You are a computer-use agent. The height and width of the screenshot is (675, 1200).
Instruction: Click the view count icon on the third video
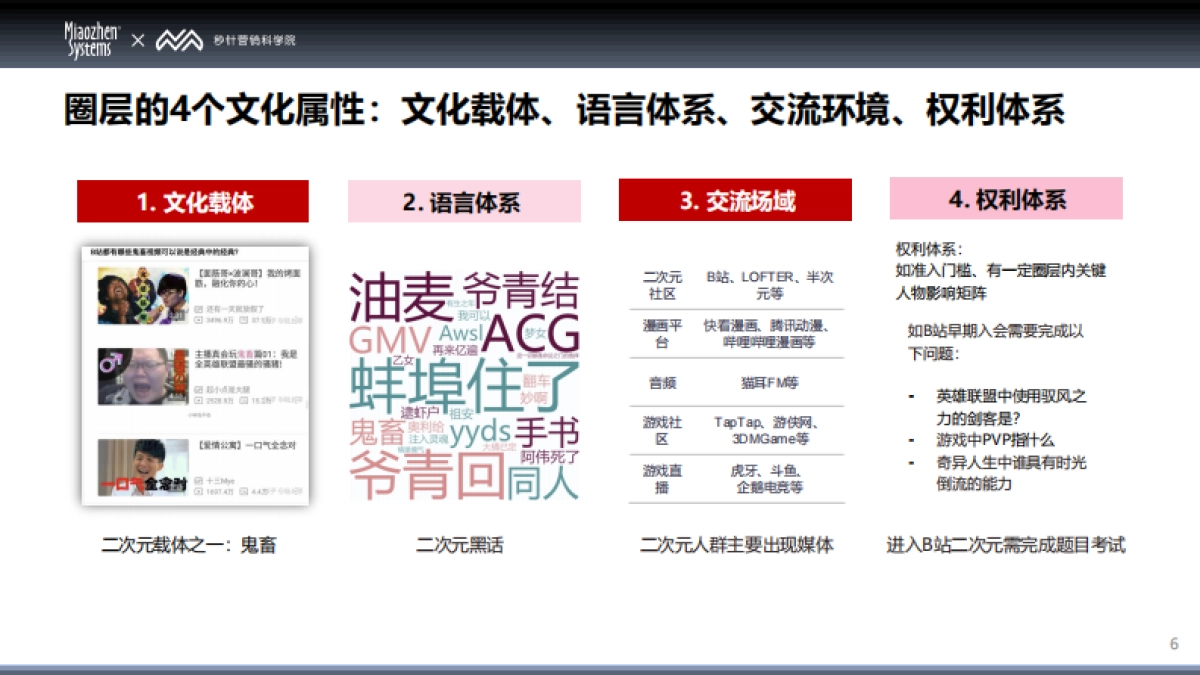point(199,491)
